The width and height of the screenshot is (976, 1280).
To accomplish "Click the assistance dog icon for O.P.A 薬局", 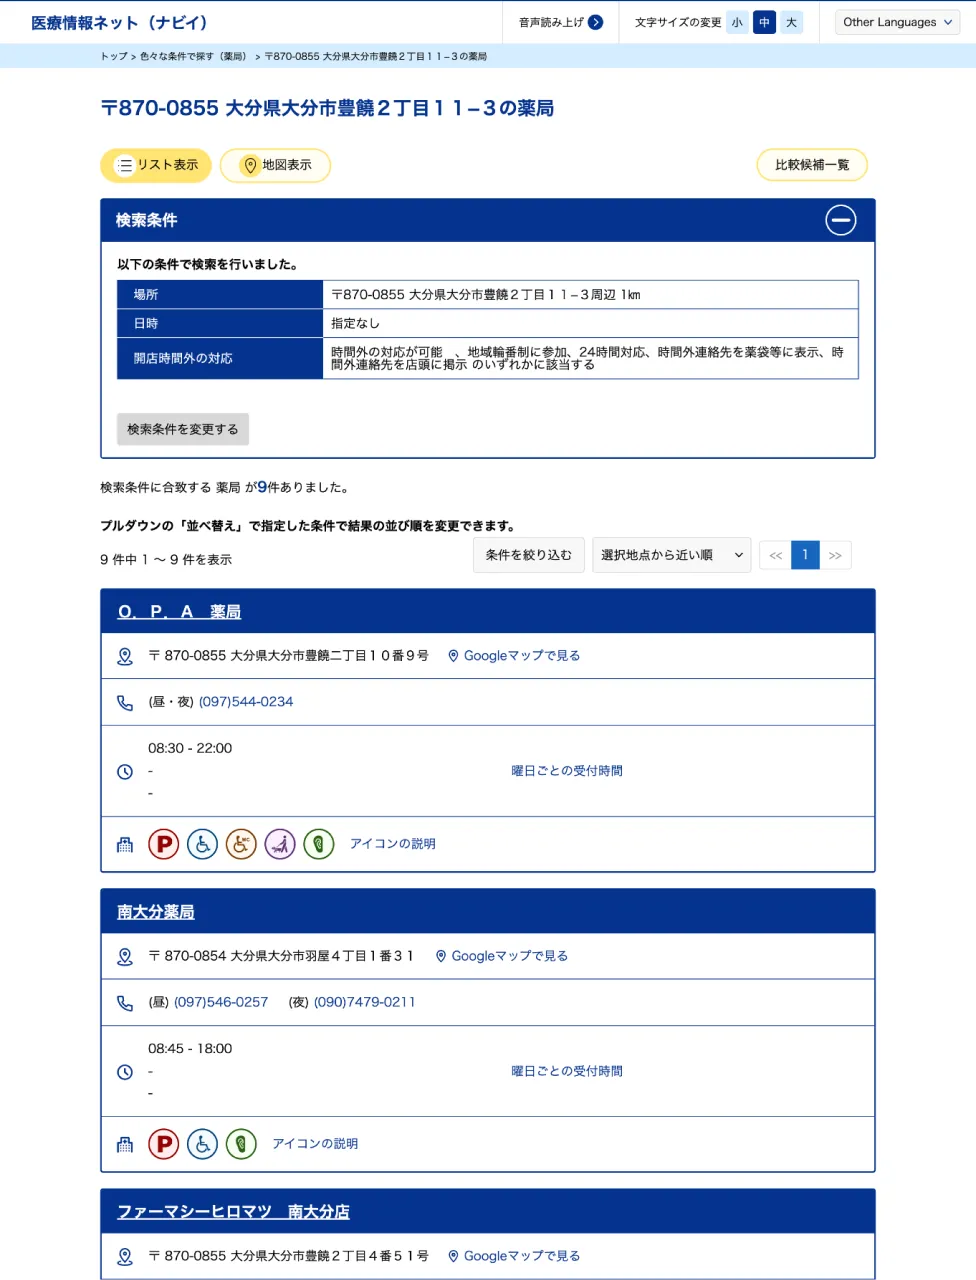I will pyautogui.click(x=280, y=845).
